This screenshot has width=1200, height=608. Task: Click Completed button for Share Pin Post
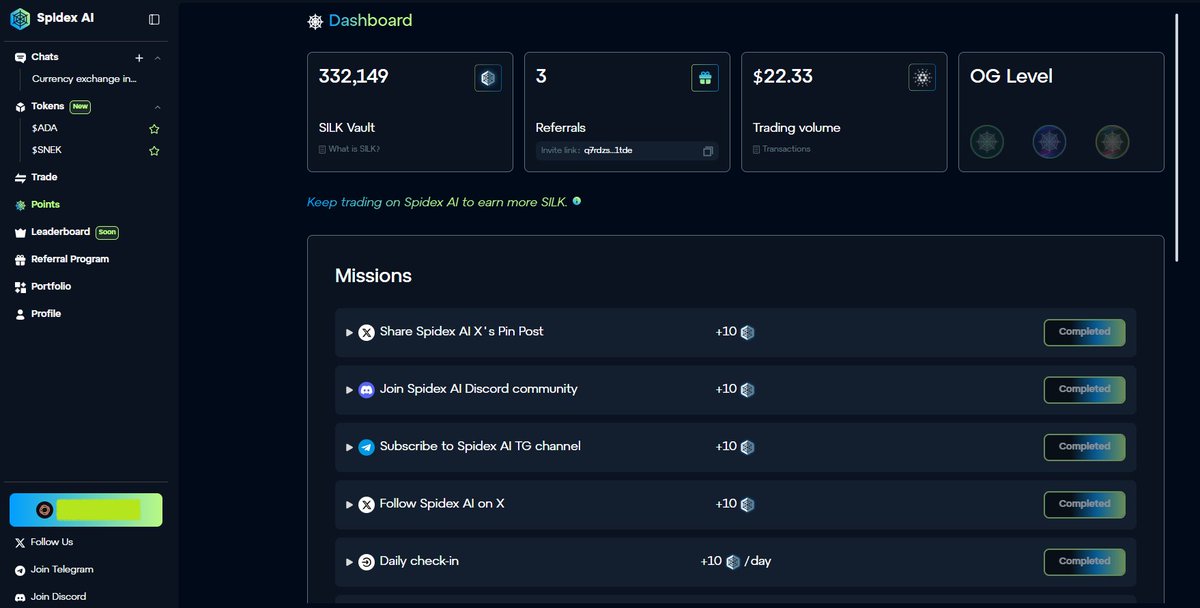click(1085, 332)
